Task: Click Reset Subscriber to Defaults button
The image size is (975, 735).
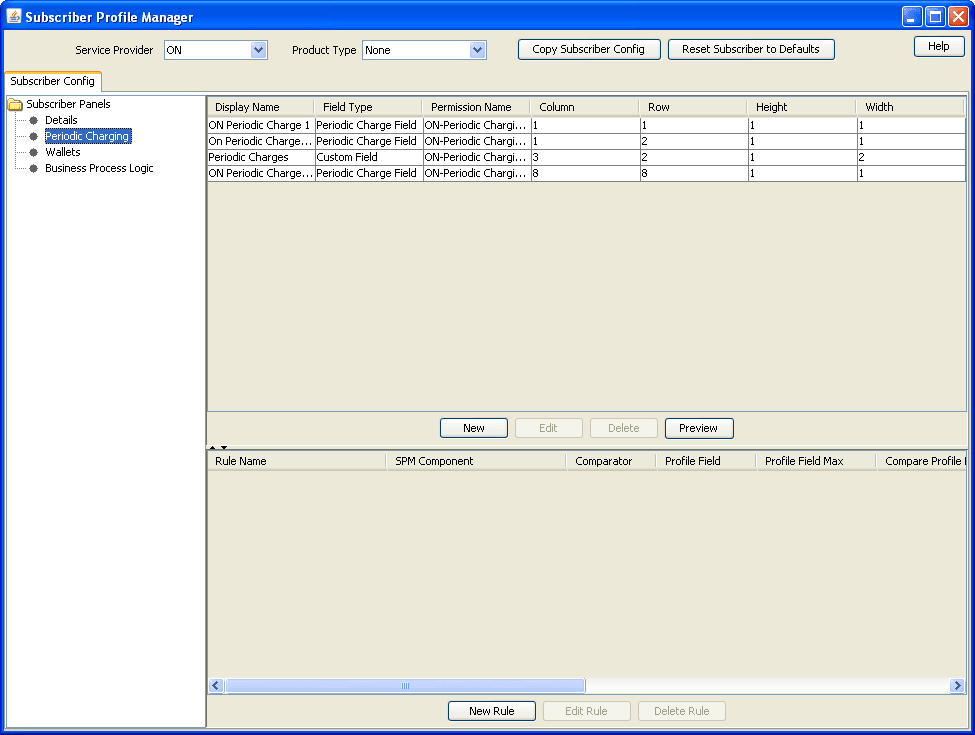Action: pyautogui.click(x=751, y=49)
